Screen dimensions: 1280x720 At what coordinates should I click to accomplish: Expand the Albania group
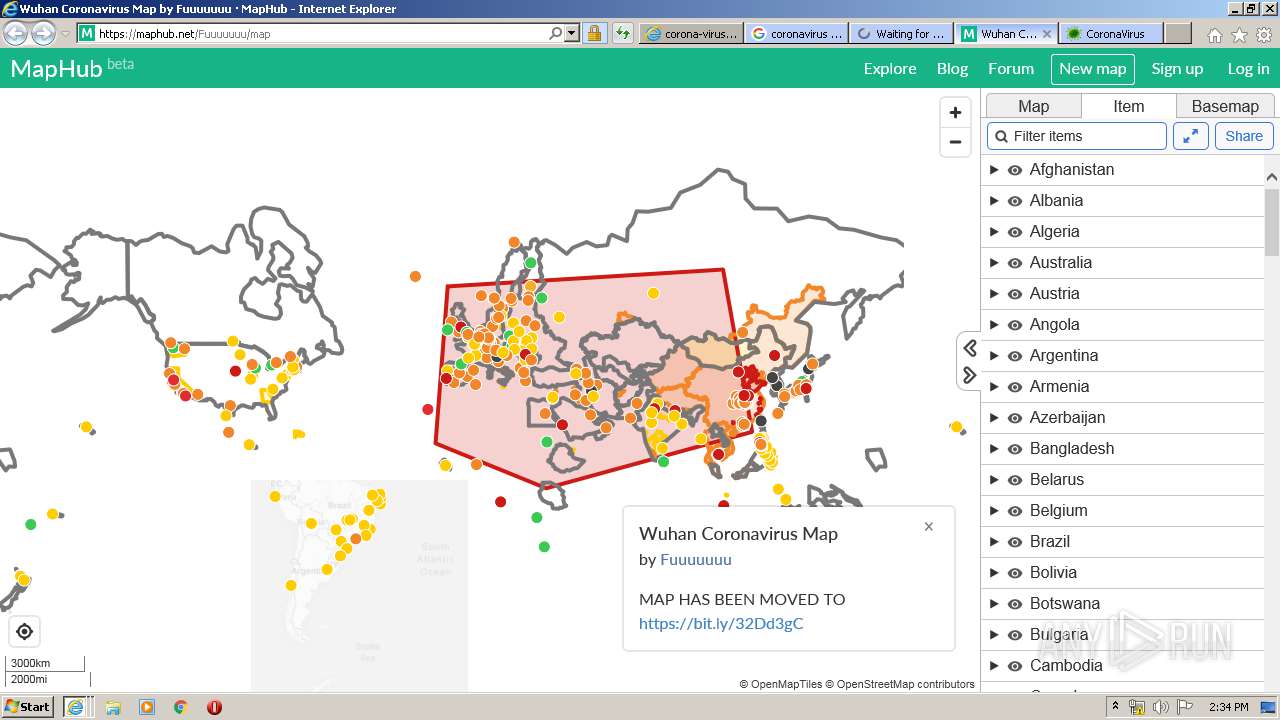(993, 201)
